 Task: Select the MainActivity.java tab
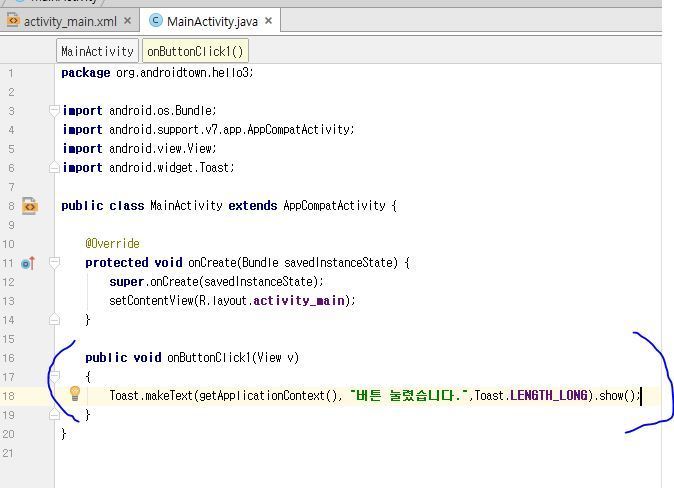tap(212, 21)
